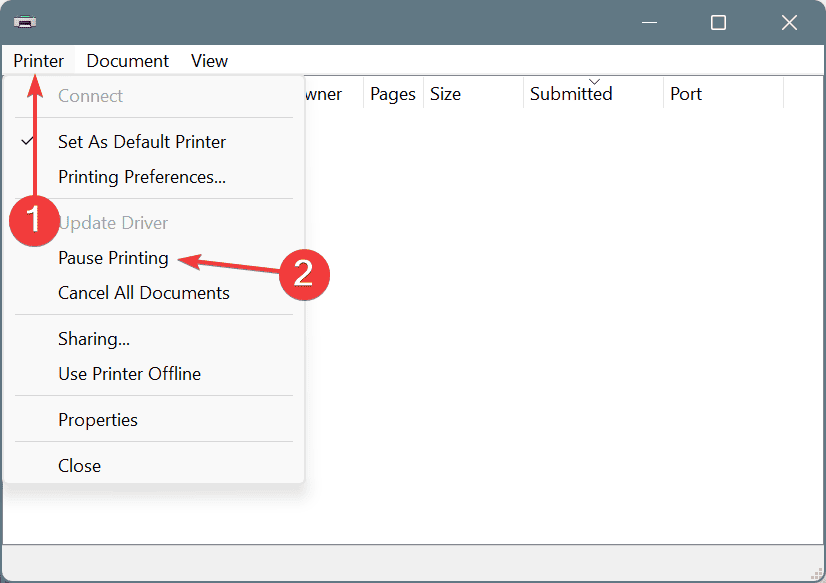Minimize the print queue window
This screenshot has height=583, width=826.
pos(650,23)
